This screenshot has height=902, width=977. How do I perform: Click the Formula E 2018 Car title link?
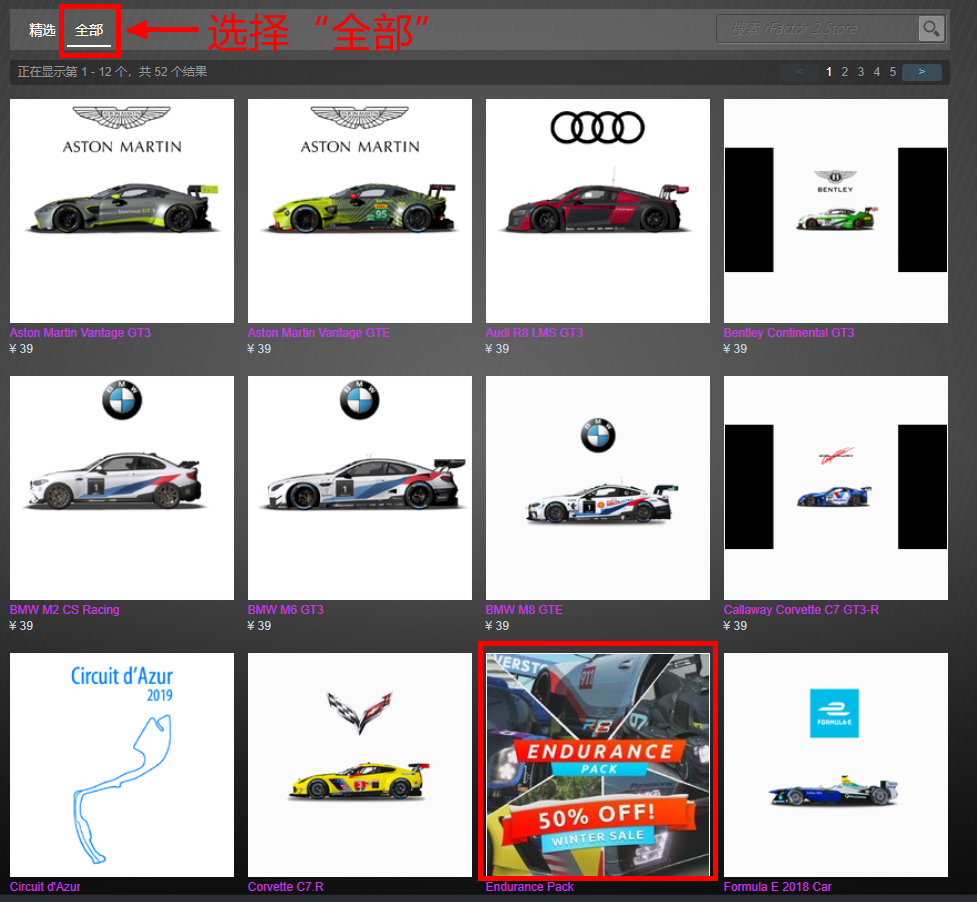(778, 886)
